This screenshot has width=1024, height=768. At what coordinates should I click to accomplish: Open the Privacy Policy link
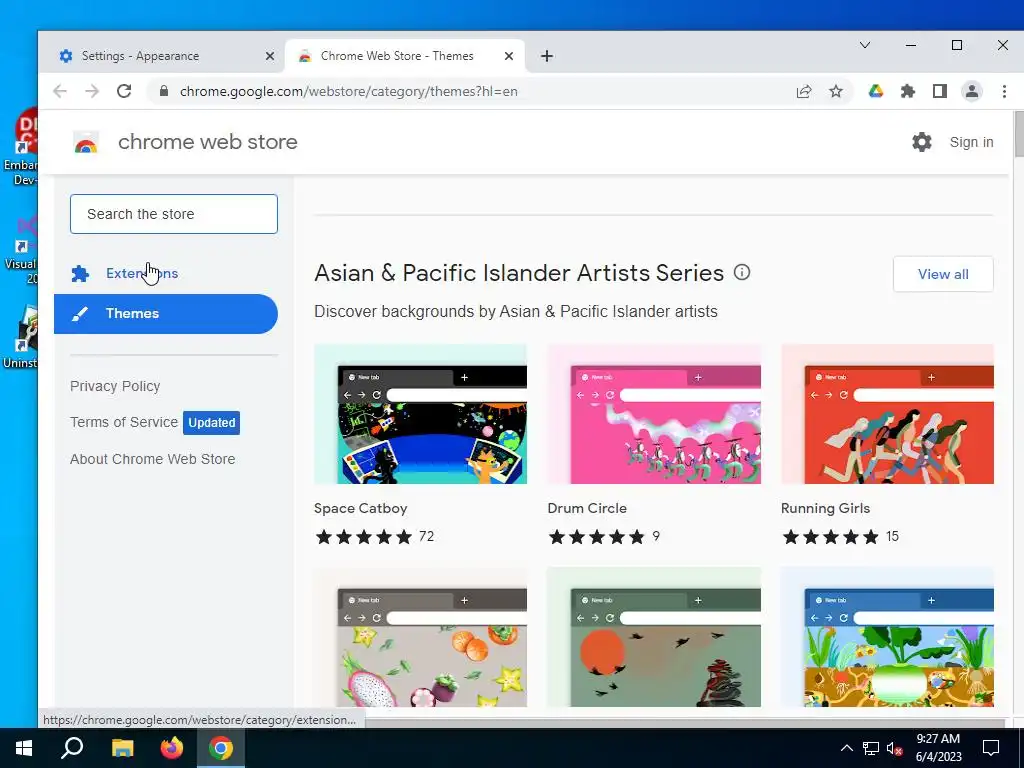pos(115,386)
